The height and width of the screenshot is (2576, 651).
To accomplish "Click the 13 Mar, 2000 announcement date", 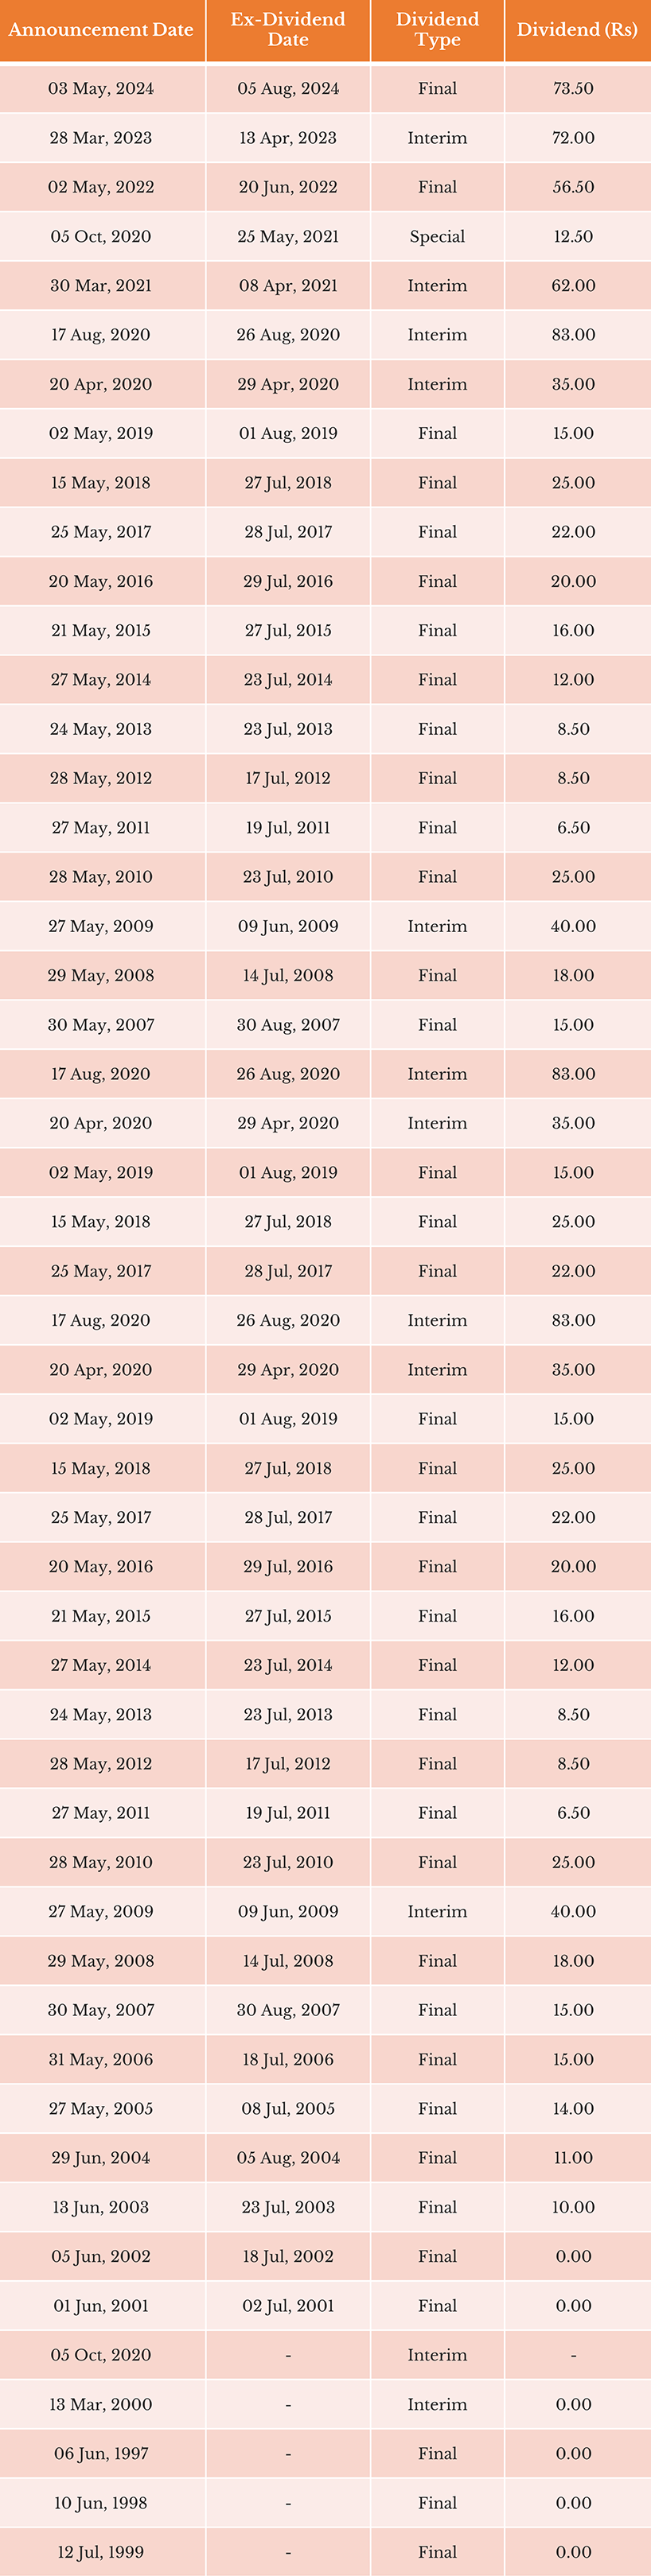I will [x=101, y=2404].
